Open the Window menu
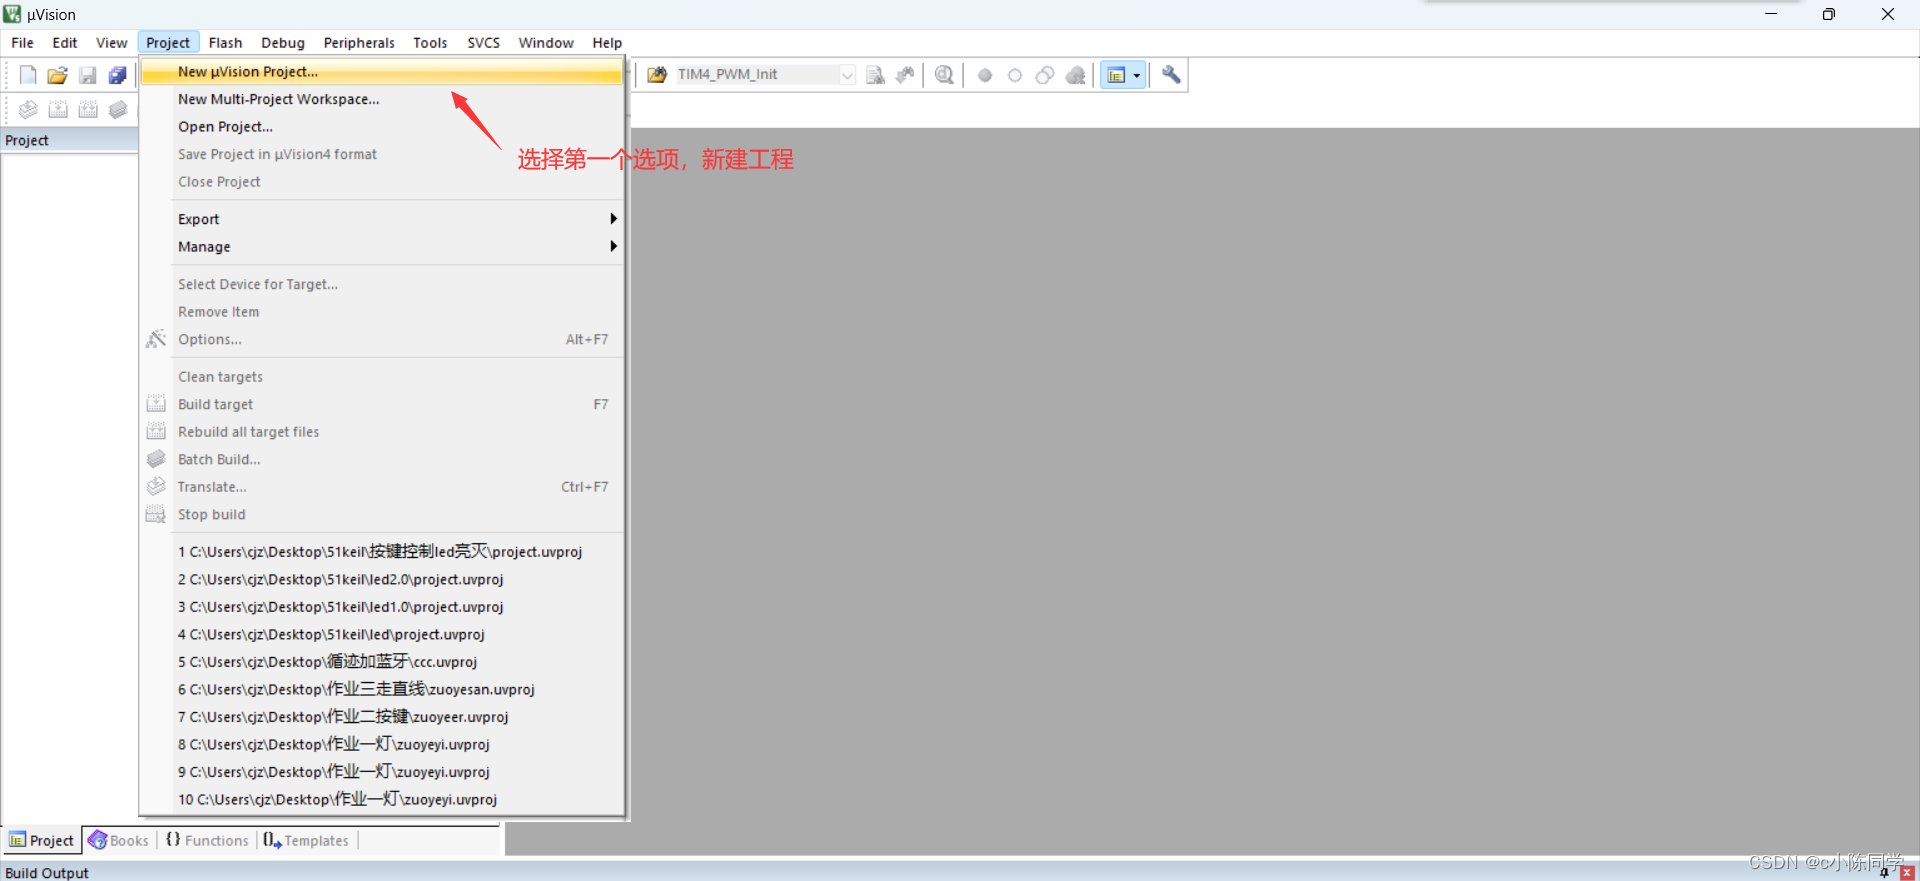Image resolution: width=1920 pixels, height=881 pixels. click(x=546, y=43)
